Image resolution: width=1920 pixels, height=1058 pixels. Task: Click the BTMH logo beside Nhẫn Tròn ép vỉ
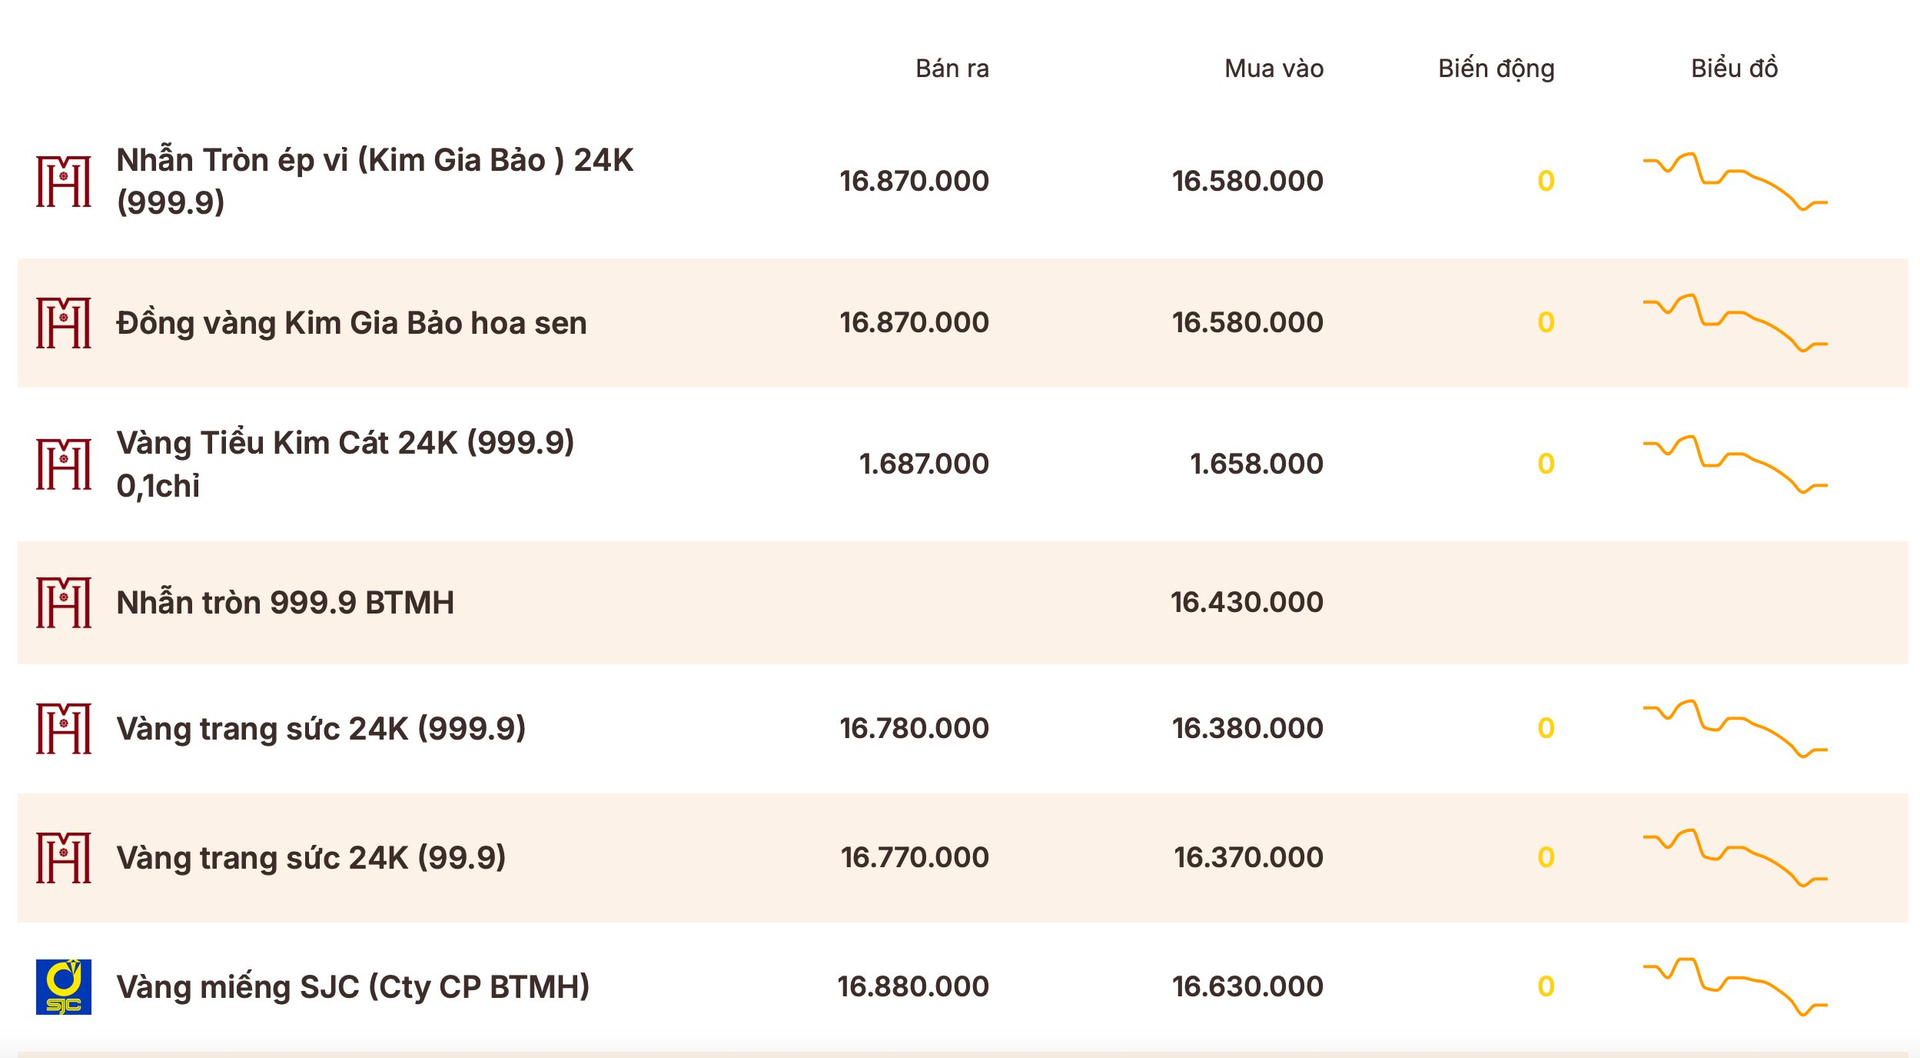point(63,181)
